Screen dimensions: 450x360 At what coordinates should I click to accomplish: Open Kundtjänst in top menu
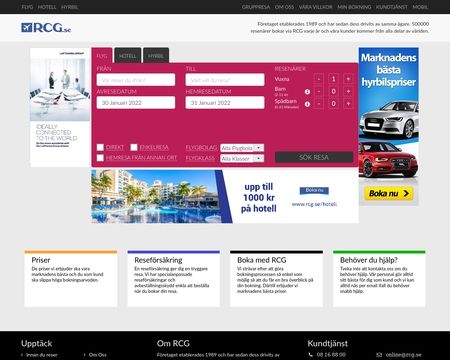coord(392,7)
